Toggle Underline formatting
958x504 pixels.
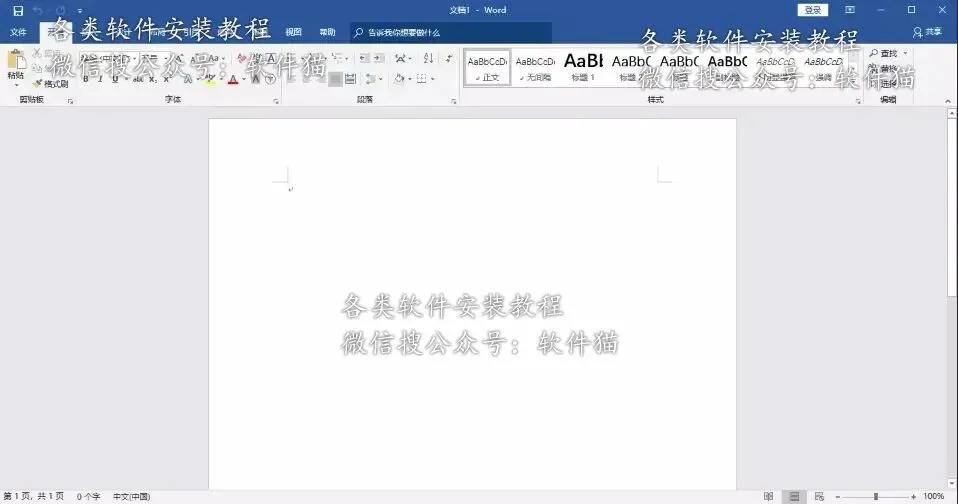pyautogui.click(x=114, y=79)
